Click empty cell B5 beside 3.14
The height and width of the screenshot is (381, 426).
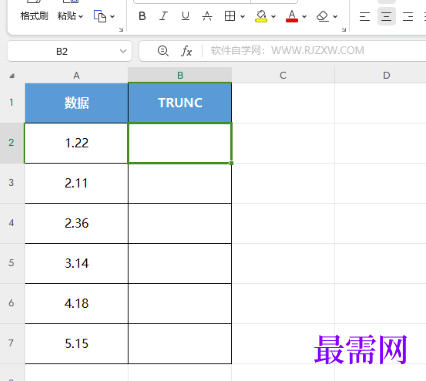[180, 263]
